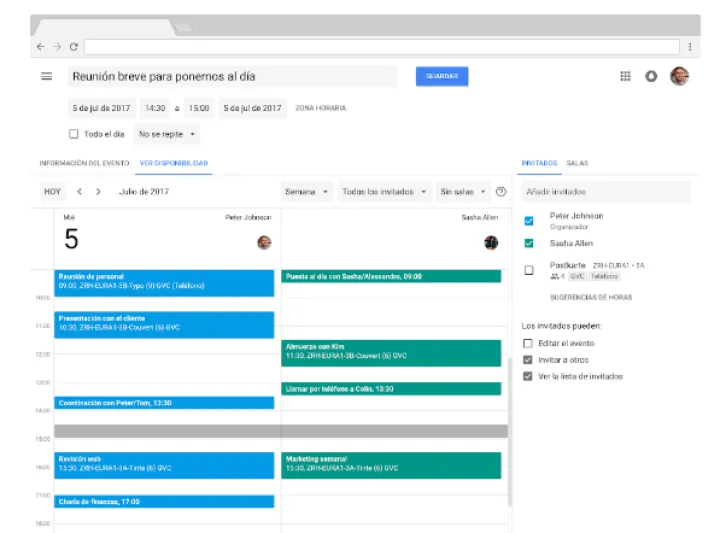Open the Todos los invitados dropdown
Viewport: 720px width, 533px height.
coord(384,191)
